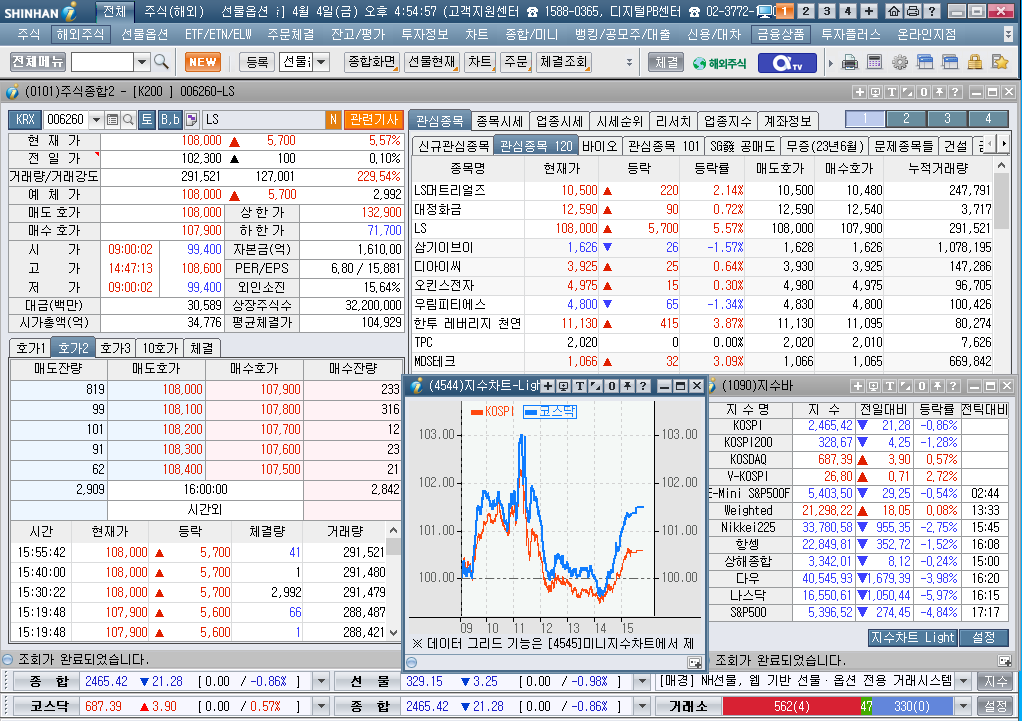Viewport: 1022px width, 721px height.
Task: Switch to virtual screen 2 in title bar
Action: 806,11
